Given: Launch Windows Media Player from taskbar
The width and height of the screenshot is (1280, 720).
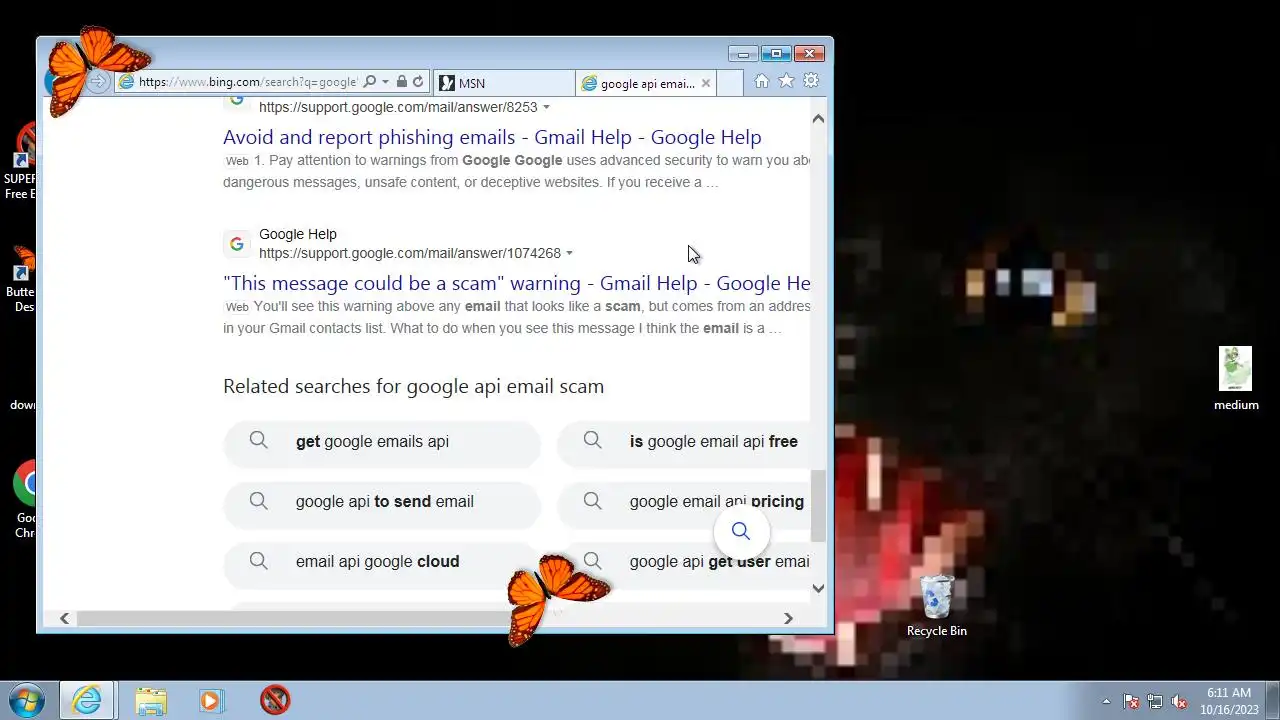Looking at the screenshot, I should [x=211, y=700].
